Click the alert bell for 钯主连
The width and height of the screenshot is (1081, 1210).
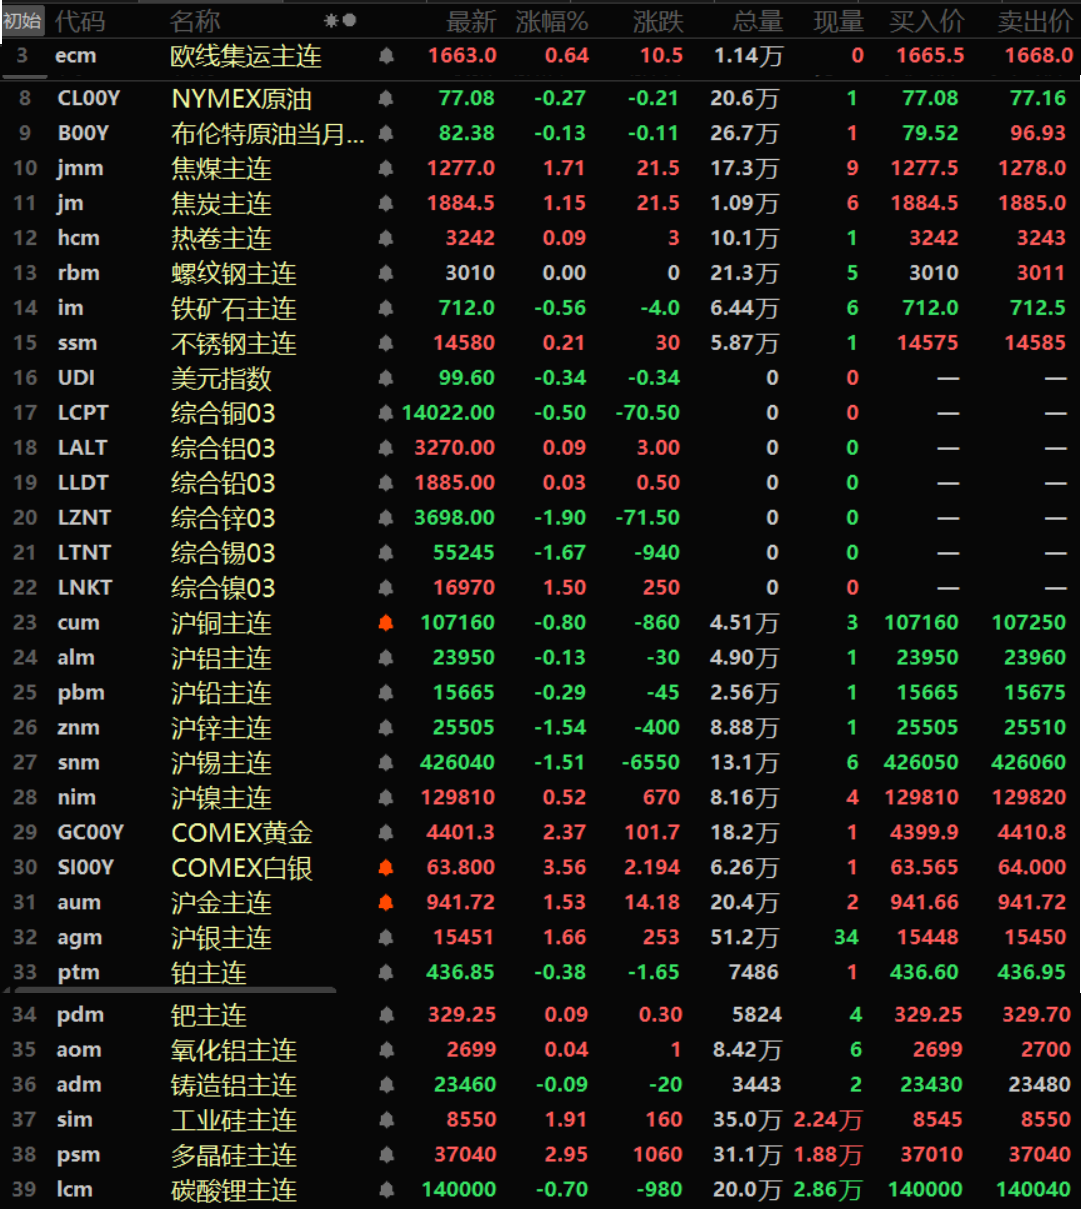(x=386, y=1016)
